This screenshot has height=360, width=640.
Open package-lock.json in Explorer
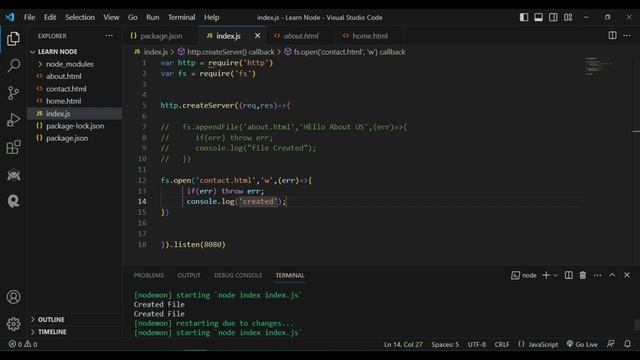point(75,126)
